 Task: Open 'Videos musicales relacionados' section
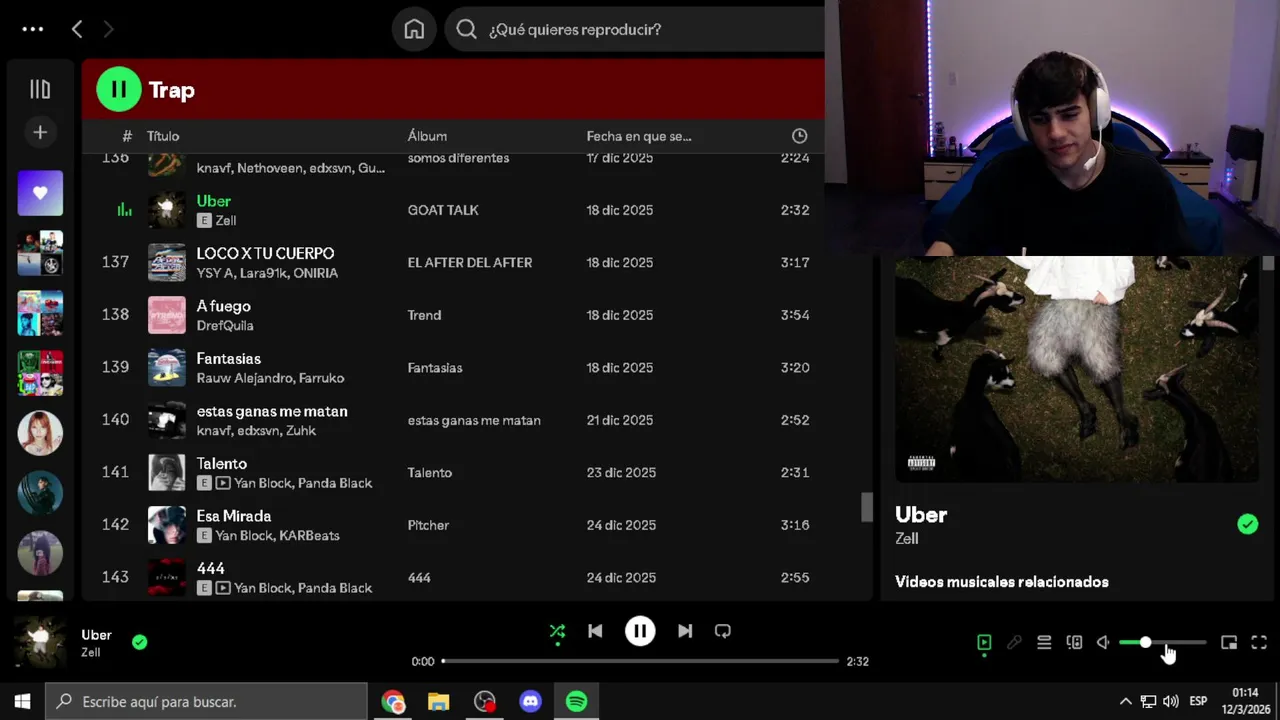pos(1002,582)
